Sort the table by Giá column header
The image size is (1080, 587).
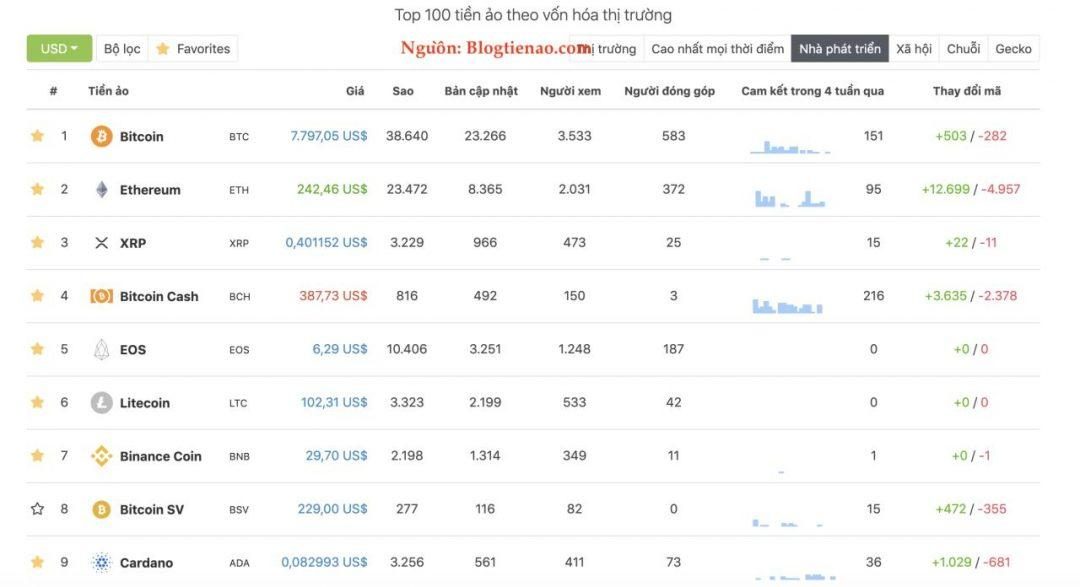tap(355, 91)
